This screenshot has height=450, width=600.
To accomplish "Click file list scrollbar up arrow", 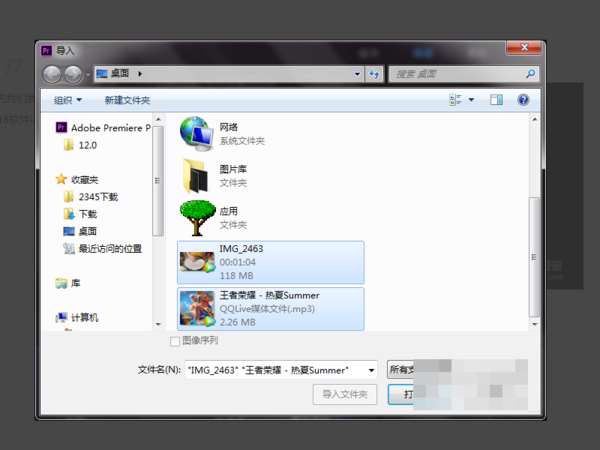I will pyautogui.click(x=535, y=119).
